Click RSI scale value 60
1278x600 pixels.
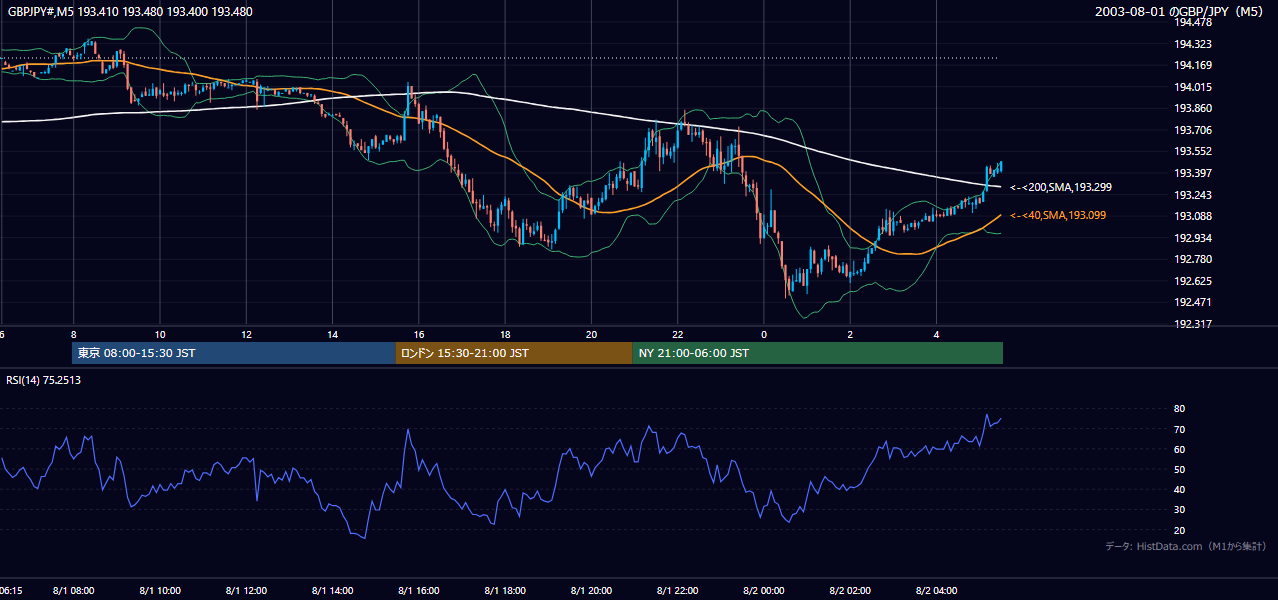[1180, 449]
